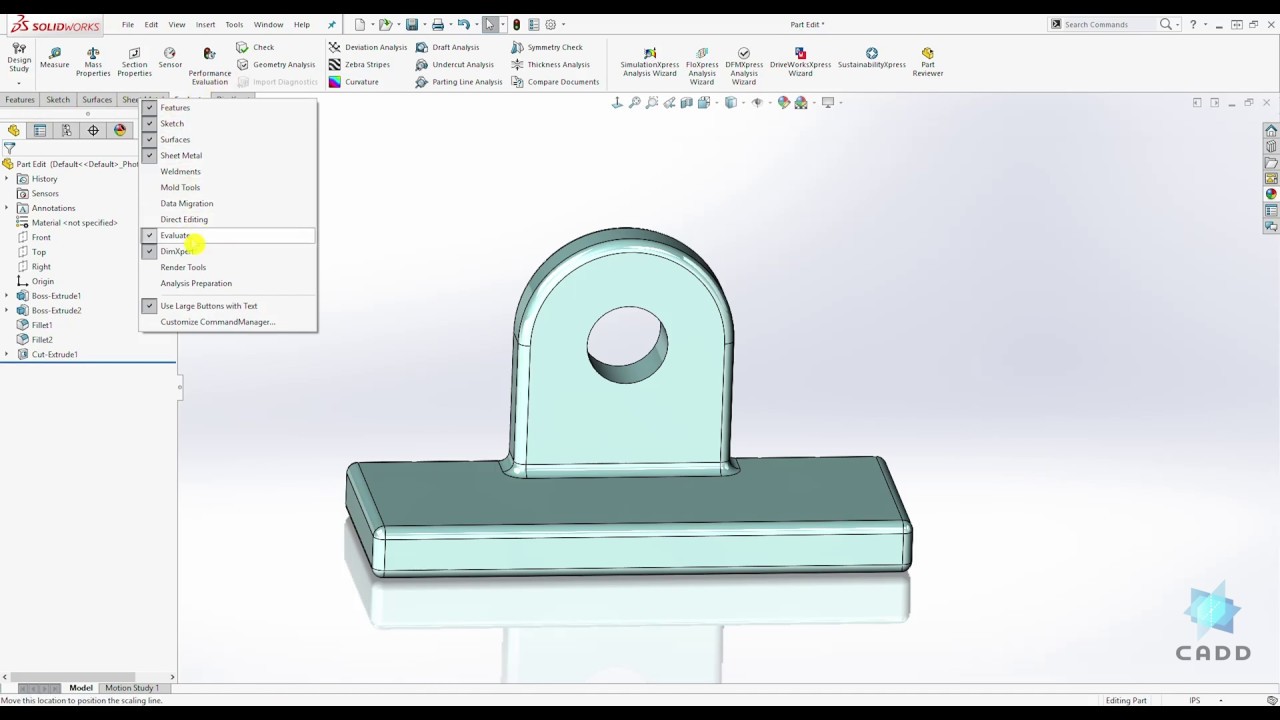Open SustainabilityXpress

[x=872, y=58]
